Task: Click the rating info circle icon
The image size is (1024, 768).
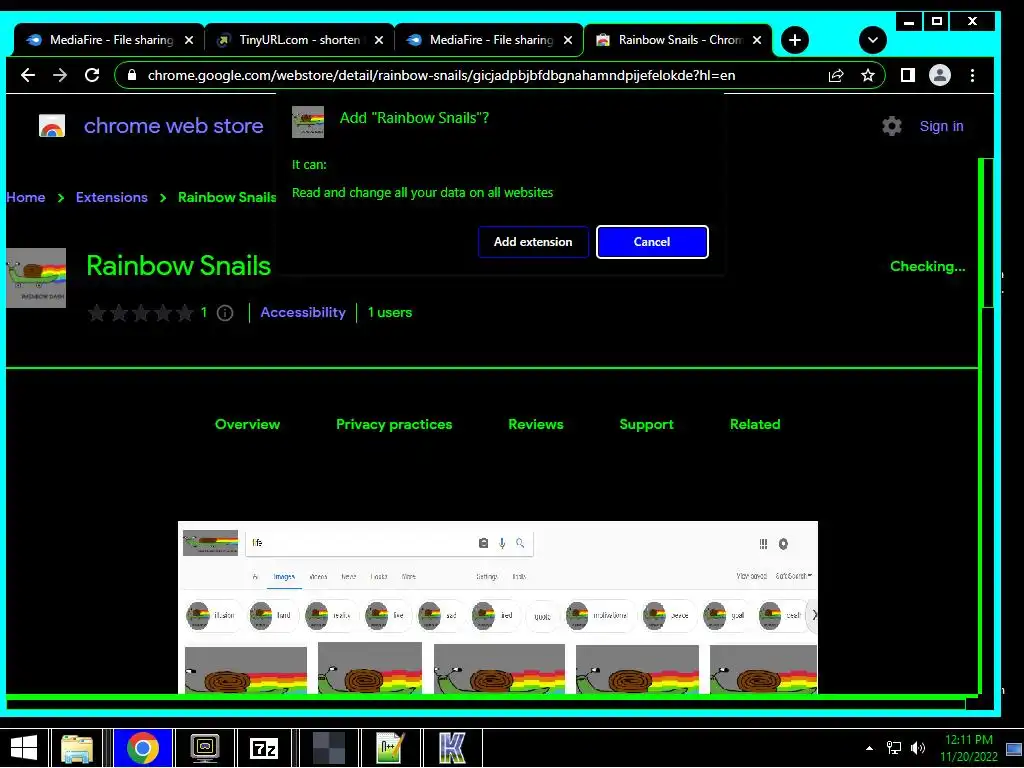Action: (x=225, y=313)
